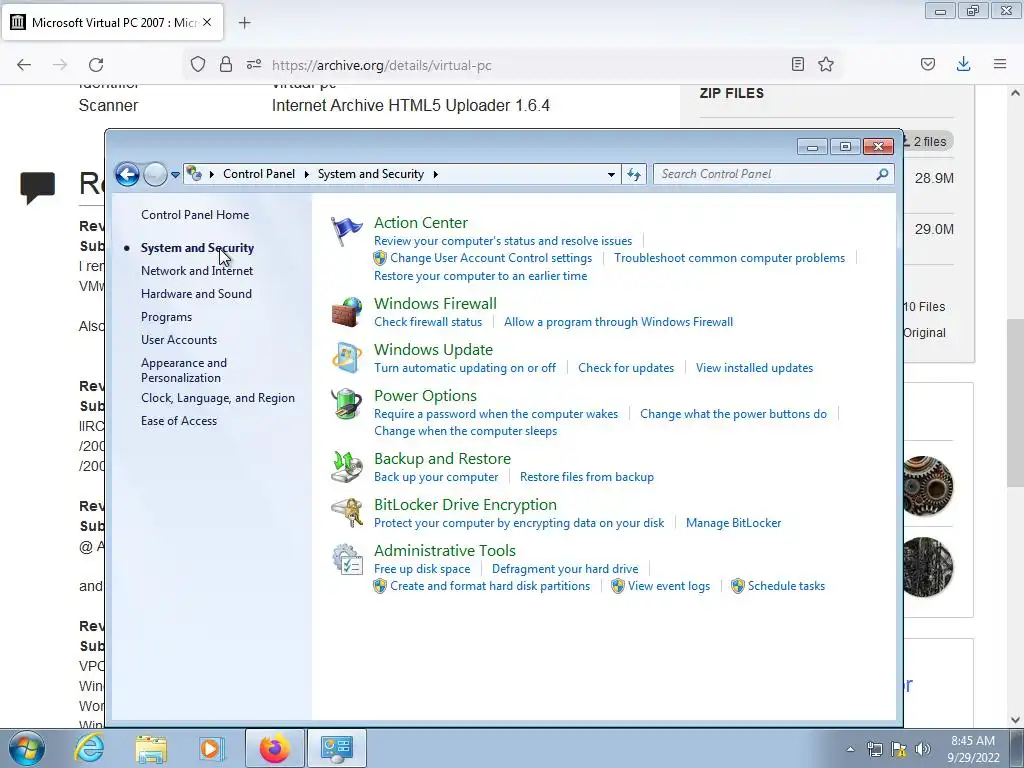Click the Control Panel icon in address bar

tap(194, 174)
